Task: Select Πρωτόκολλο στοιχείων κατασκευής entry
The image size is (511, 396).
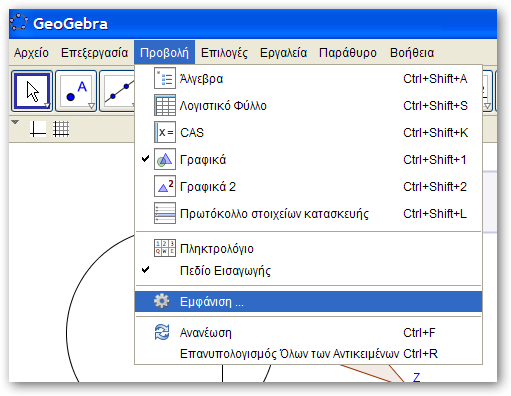Action: point(308,213)
